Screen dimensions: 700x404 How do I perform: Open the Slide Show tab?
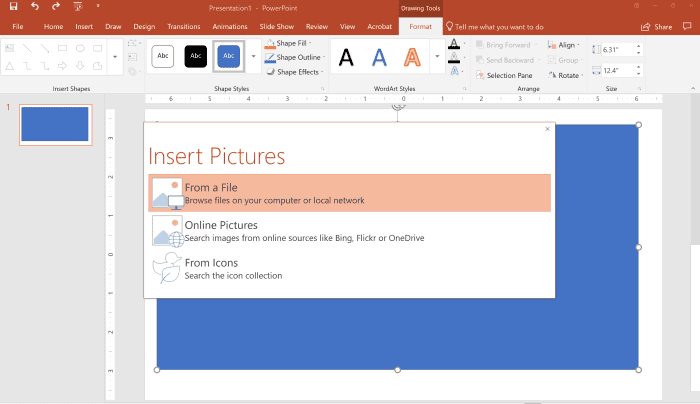[x=276, y=27]
